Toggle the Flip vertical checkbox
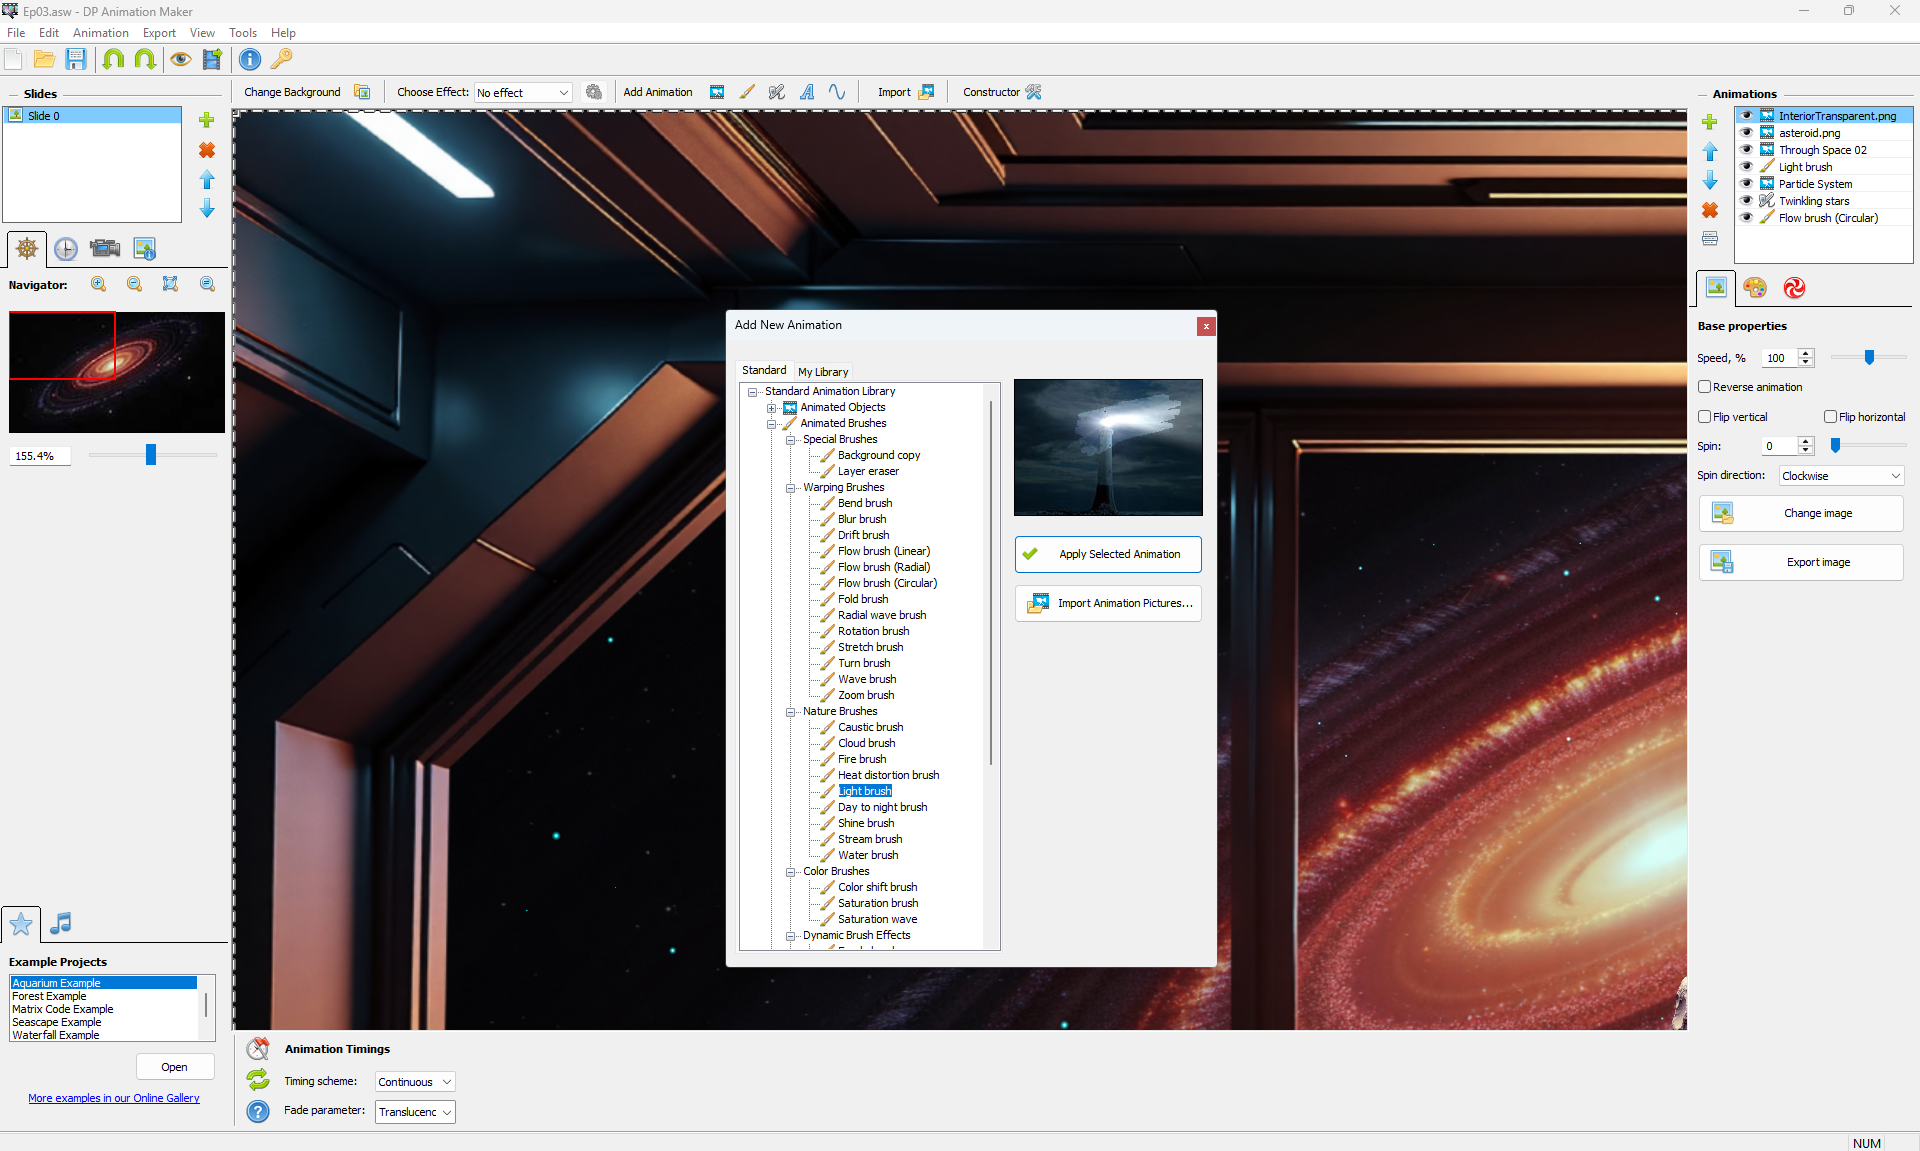The height and width of the screenshot is (1151, 1920). (1705, 417)
